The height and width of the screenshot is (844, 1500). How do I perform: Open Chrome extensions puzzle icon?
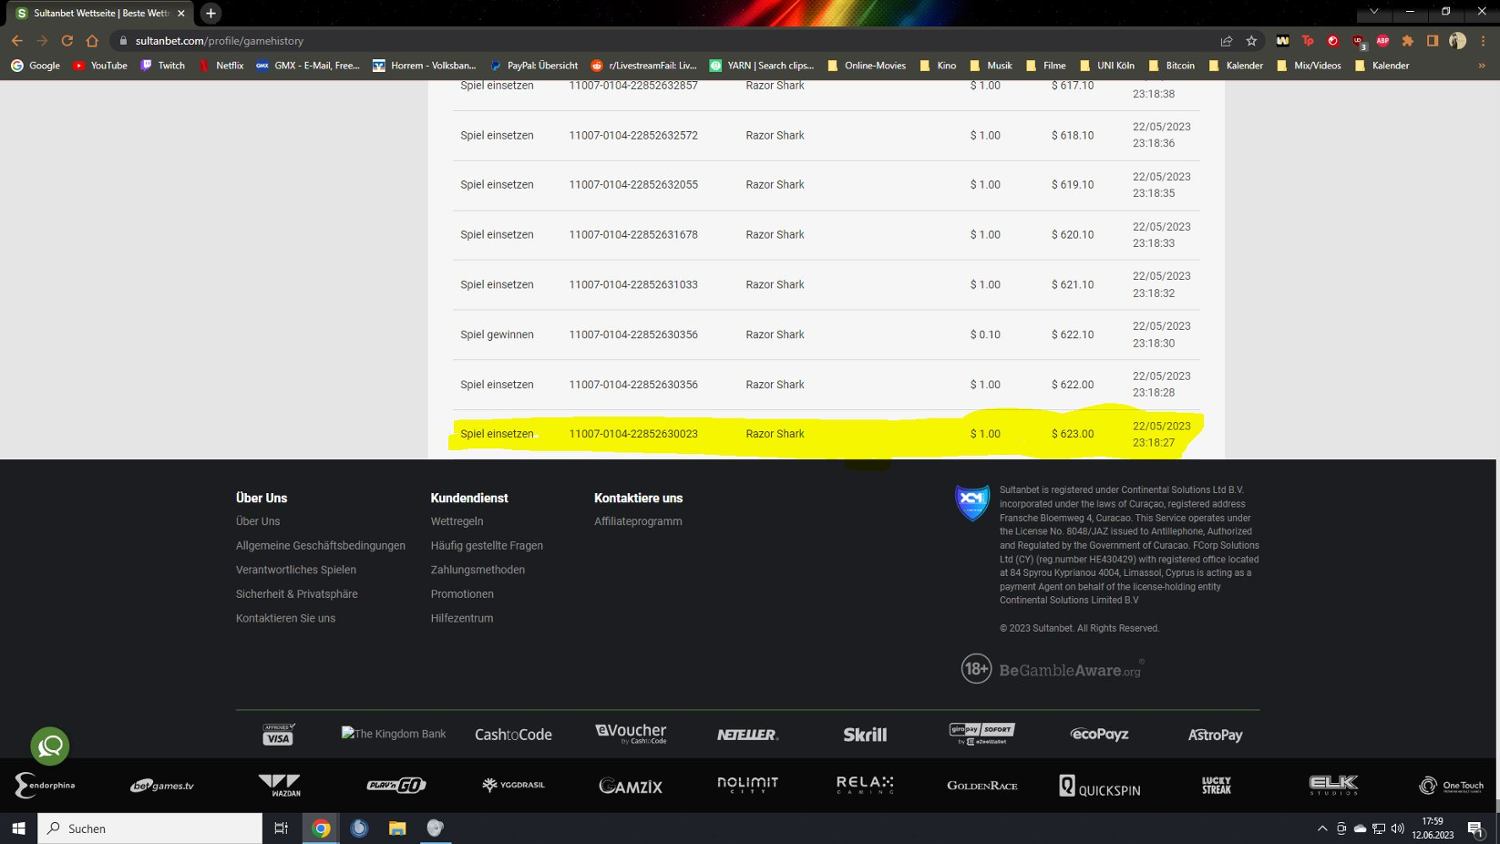[x=1407, y=41]
